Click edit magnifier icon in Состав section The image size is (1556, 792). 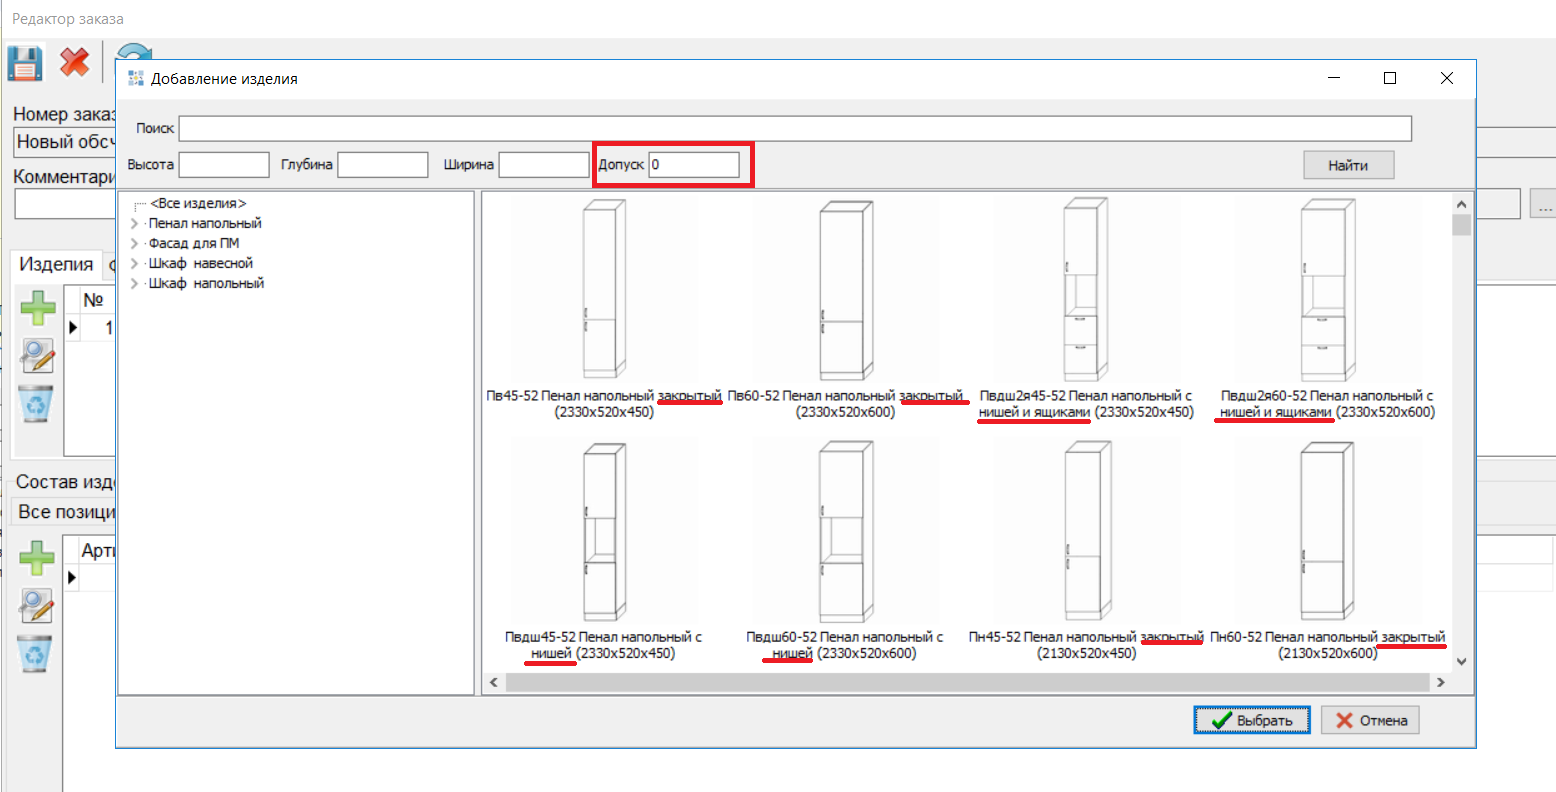(x=38, y=605)
